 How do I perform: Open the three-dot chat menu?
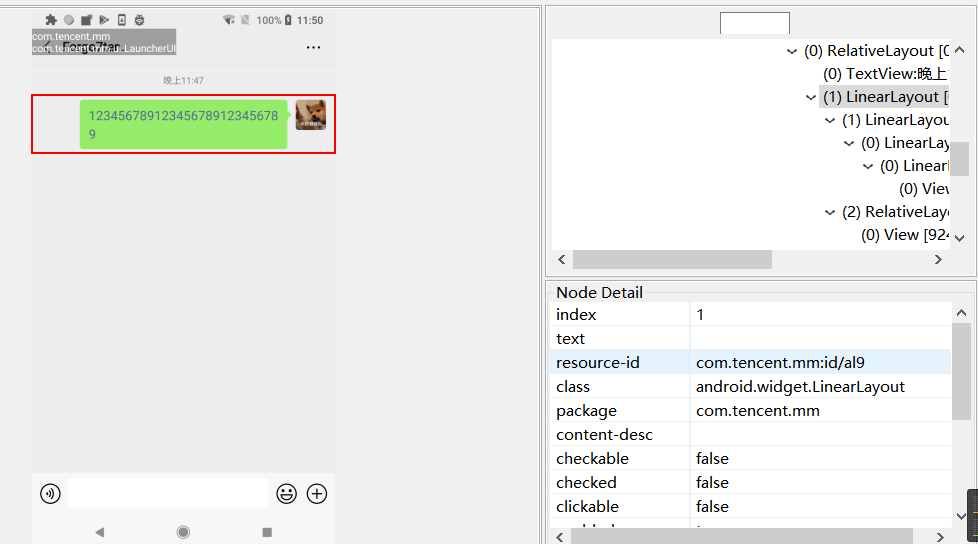tap(314, 47)
